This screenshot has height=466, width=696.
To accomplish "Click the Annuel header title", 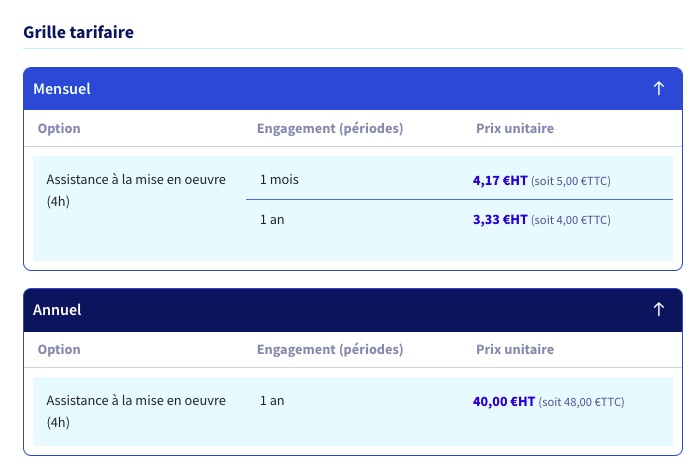I will [57, 310].
